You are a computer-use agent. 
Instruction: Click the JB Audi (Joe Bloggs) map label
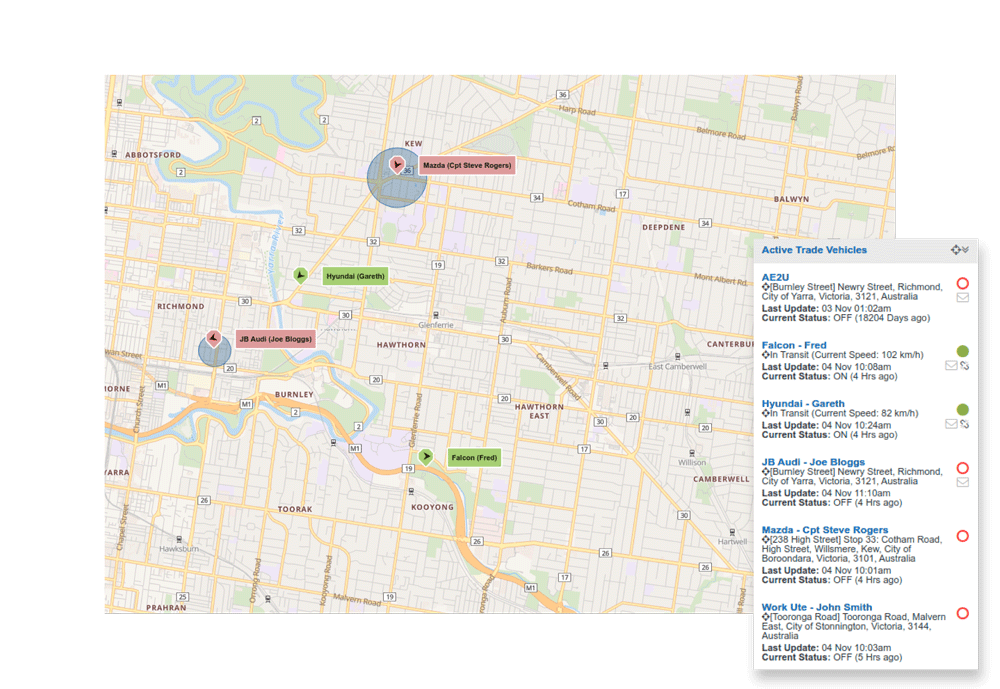tap(276, 339)
